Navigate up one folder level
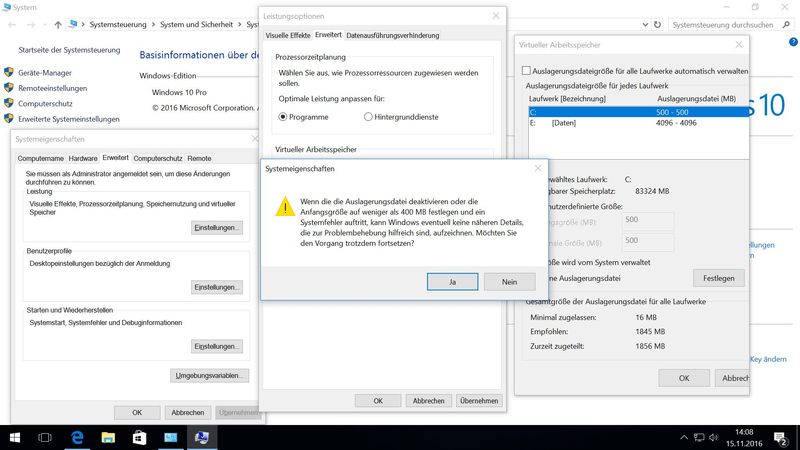The height and width of the screenshot is (450, 800). (58, 24)
